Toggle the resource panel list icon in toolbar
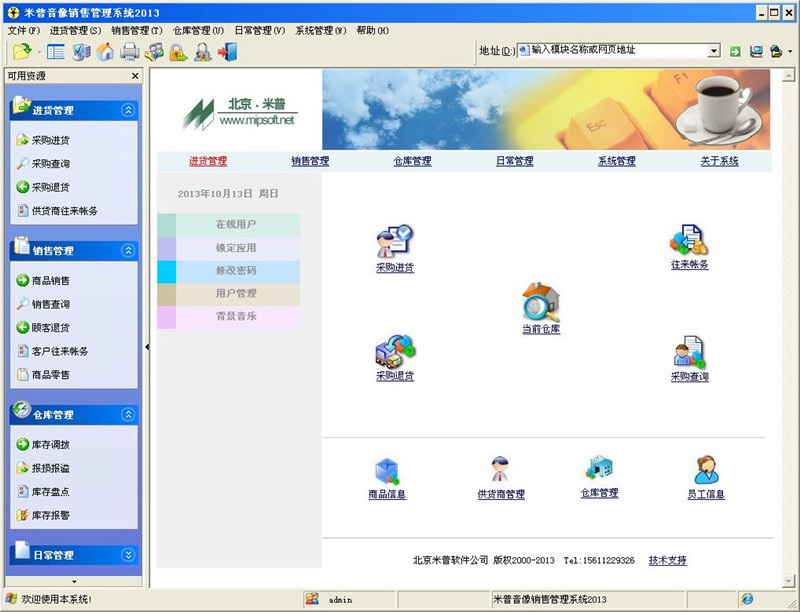This screenshot has height=612, width=800. pyautogui.click(x=56, y=52)
